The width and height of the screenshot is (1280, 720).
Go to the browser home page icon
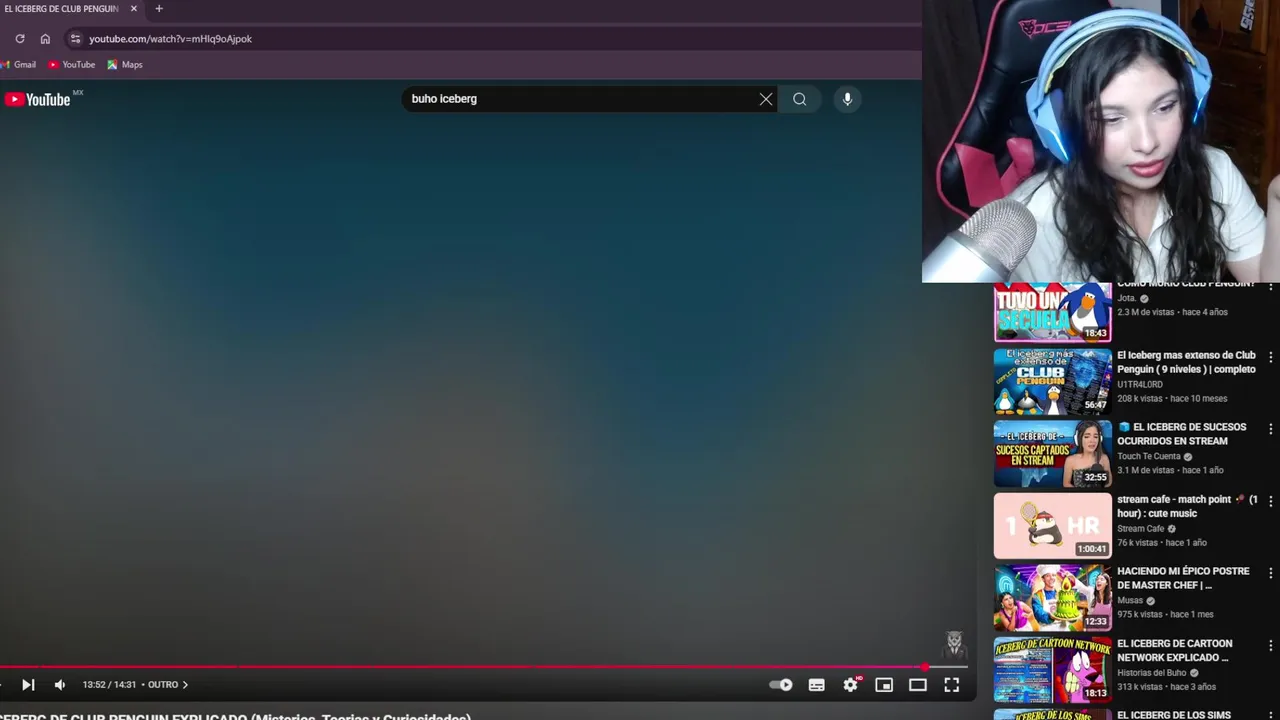[x=45, y=39]
